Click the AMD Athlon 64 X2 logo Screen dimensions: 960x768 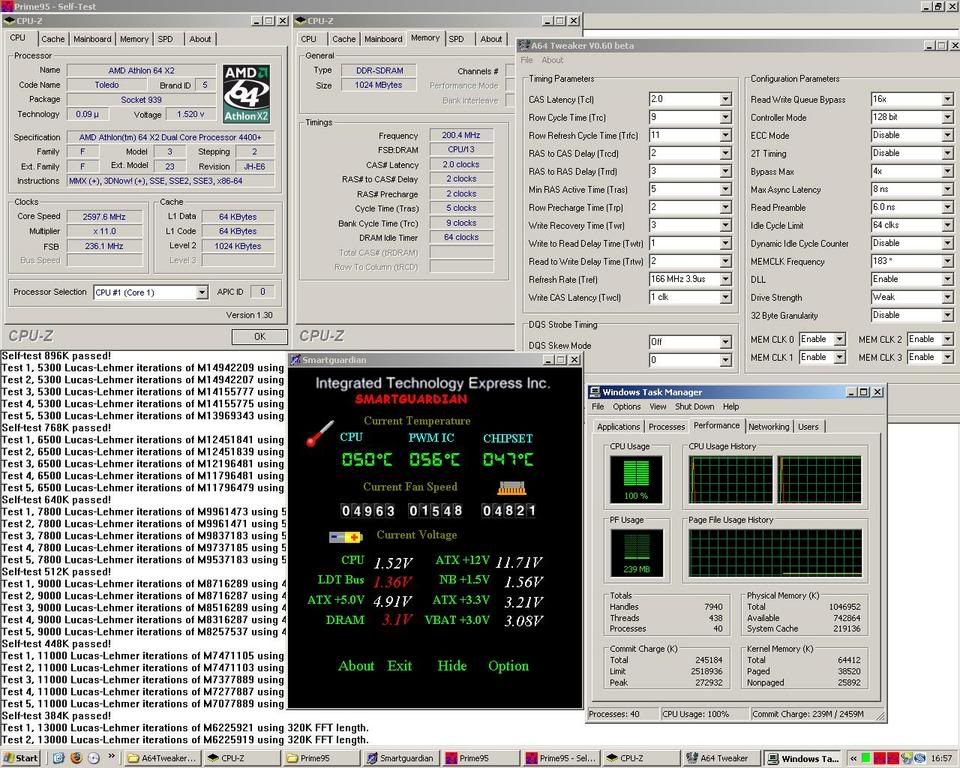(246, 94)
